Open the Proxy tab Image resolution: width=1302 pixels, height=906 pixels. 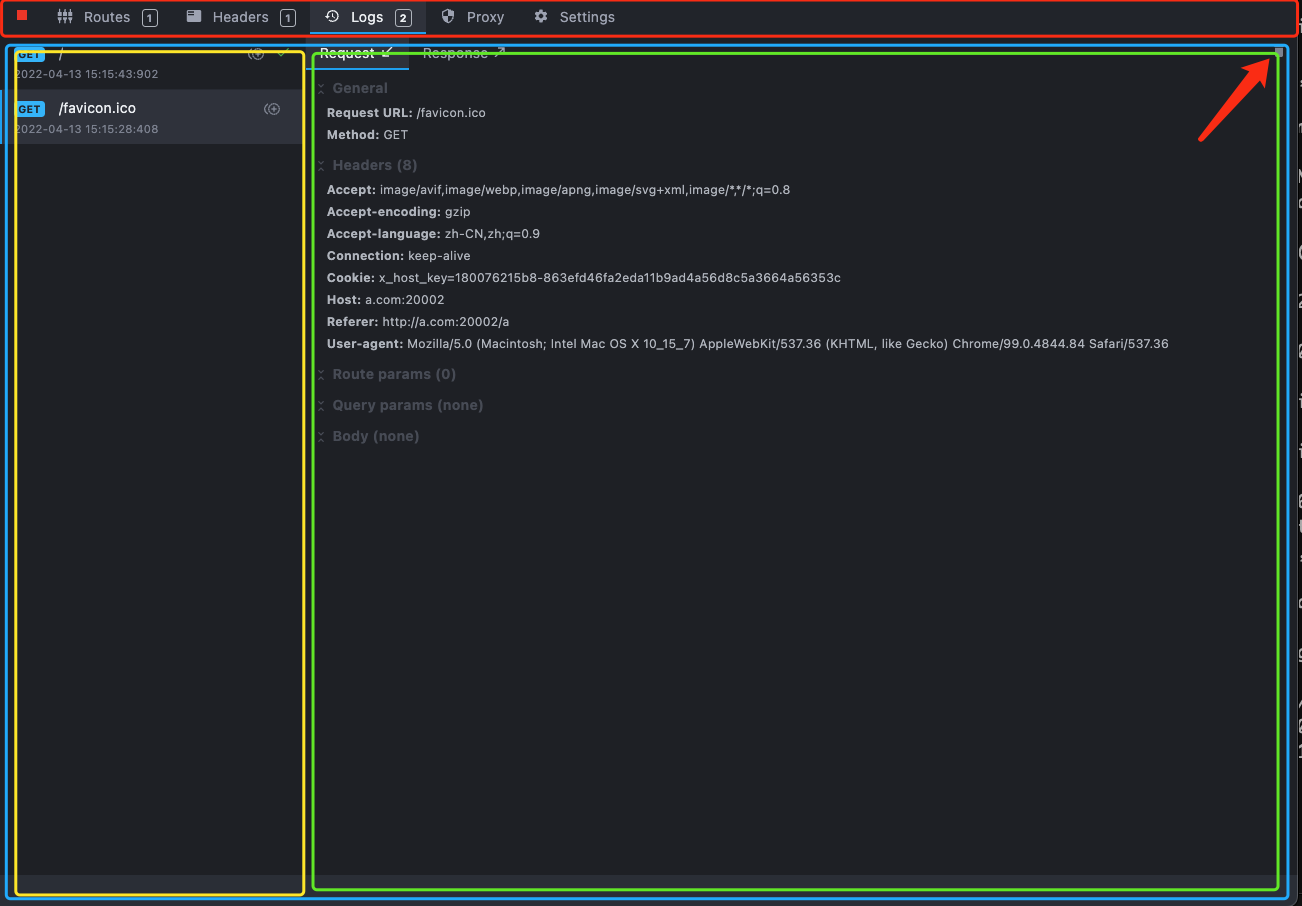(473, 17)
